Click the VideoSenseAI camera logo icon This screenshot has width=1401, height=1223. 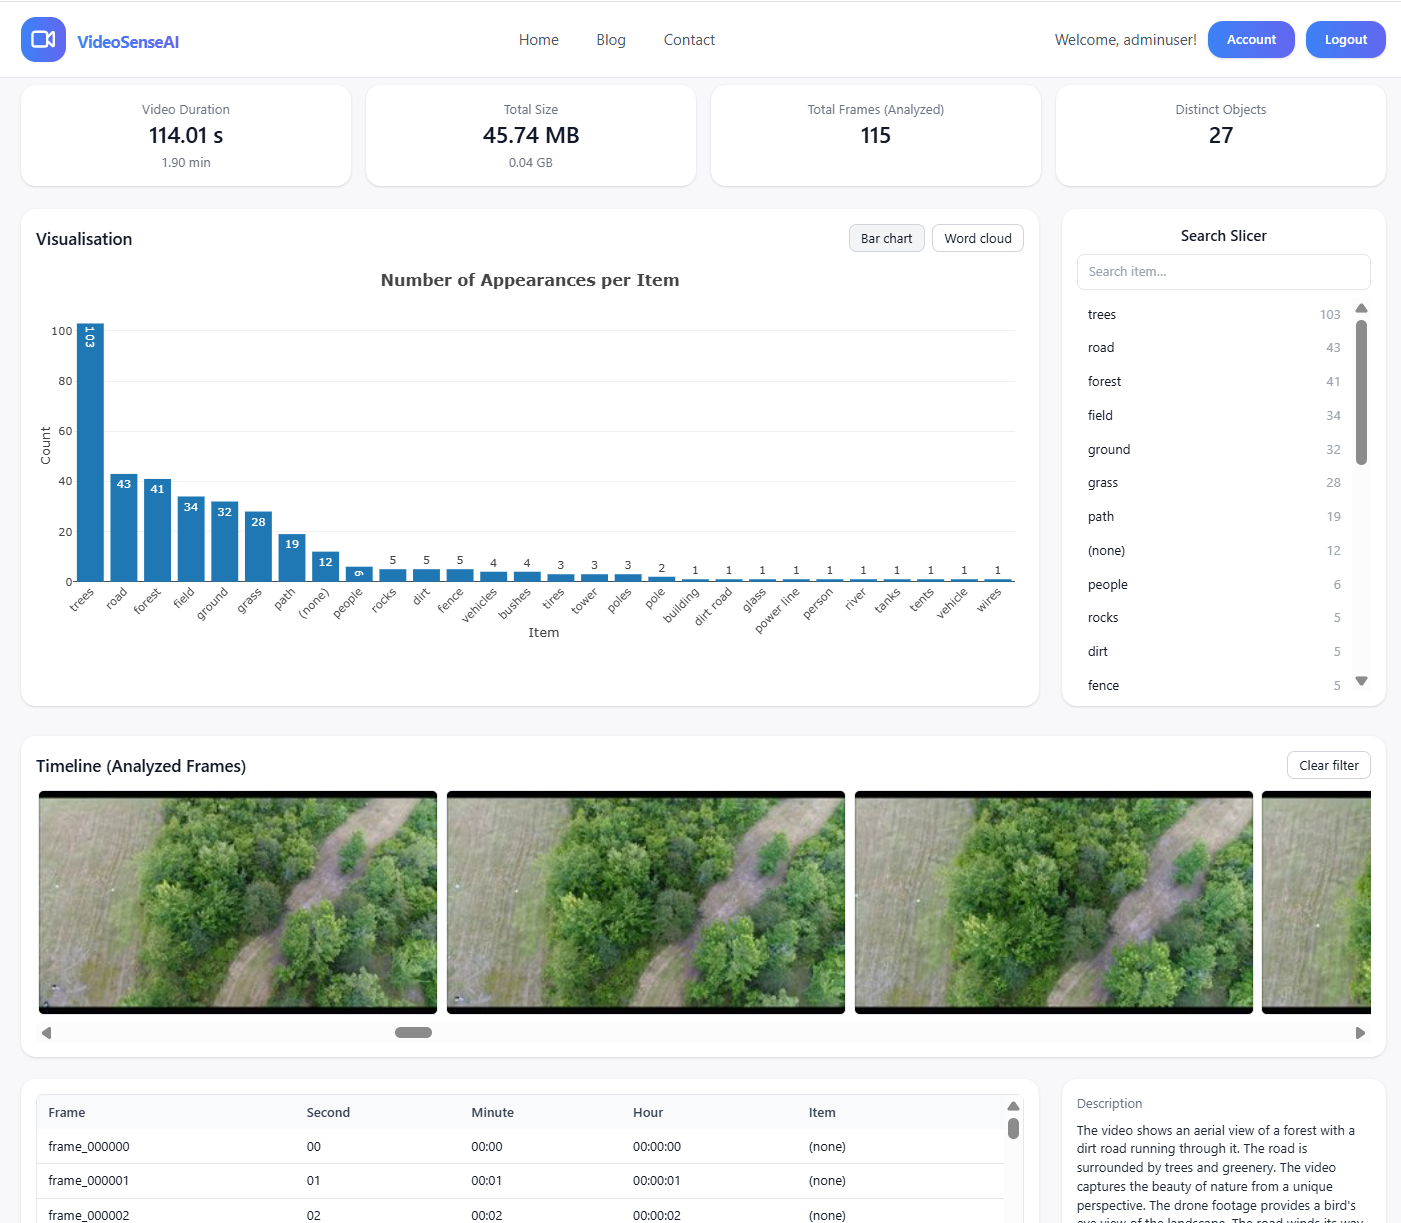[x=43, y=40]
